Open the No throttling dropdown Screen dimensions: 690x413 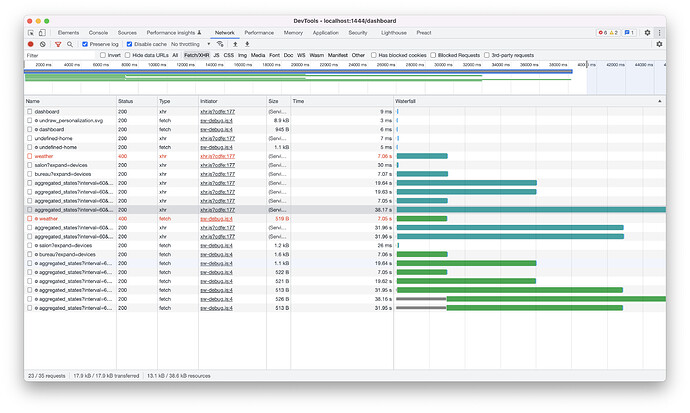192,44
